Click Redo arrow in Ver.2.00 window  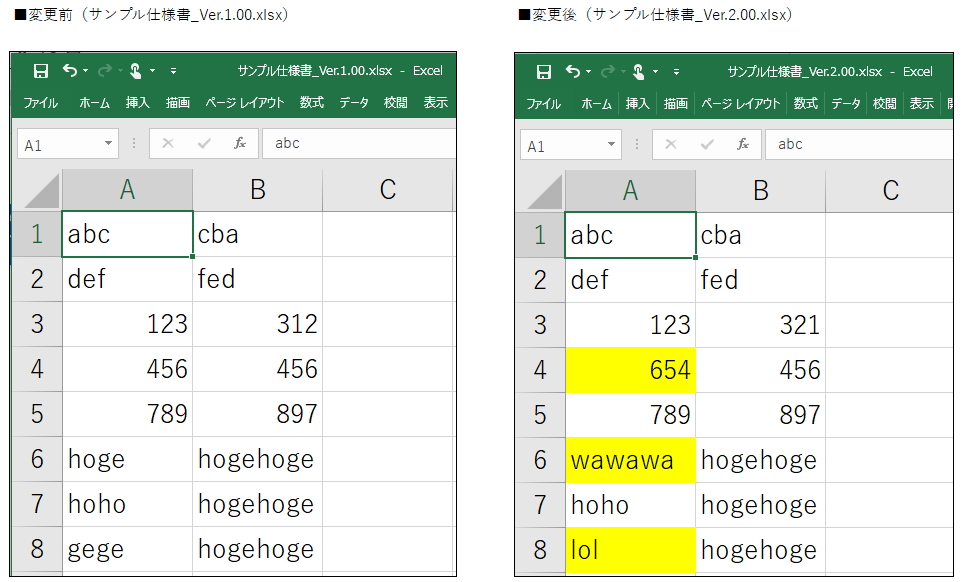(607, 72)
